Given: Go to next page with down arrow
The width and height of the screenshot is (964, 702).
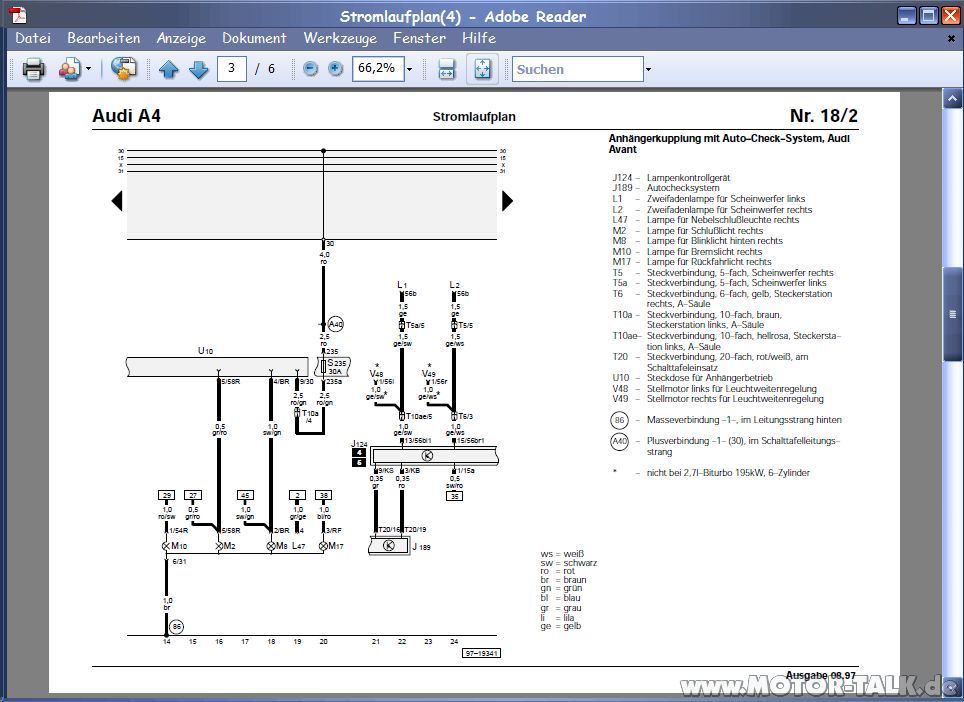Looking at the screenshot, I should pyautogui.click(x=198, y=69).
